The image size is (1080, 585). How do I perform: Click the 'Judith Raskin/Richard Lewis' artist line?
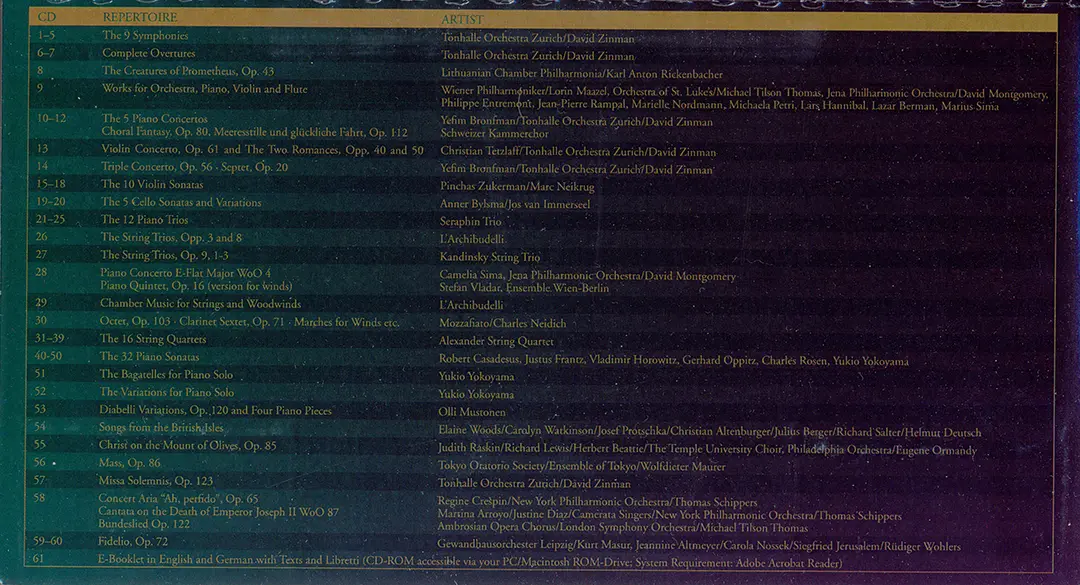click(707, 450)
